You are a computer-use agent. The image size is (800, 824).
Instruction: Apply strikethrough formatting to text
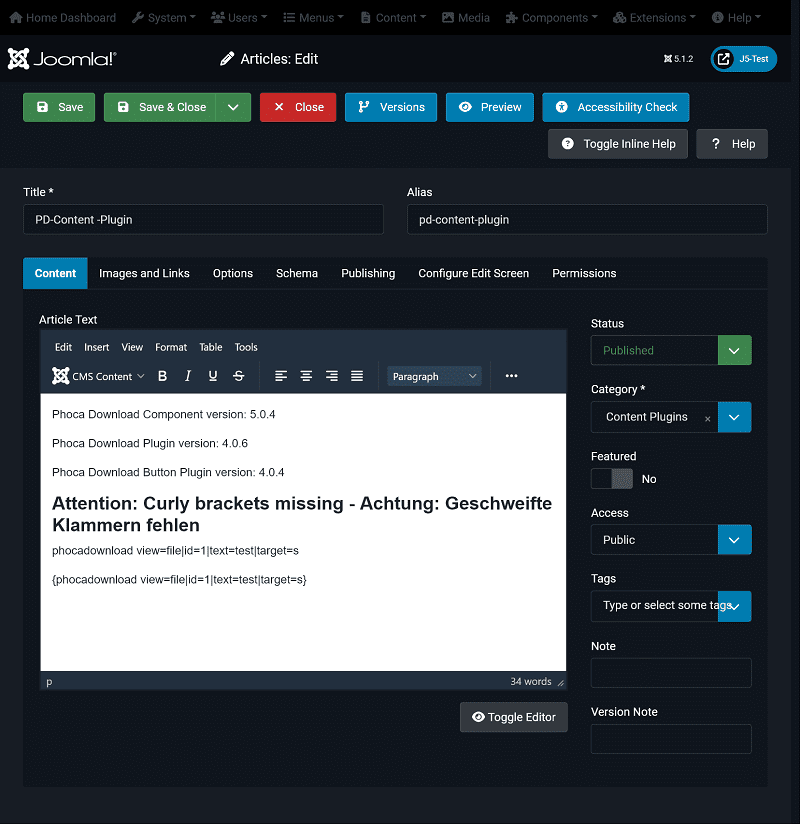tap(239, 376)
